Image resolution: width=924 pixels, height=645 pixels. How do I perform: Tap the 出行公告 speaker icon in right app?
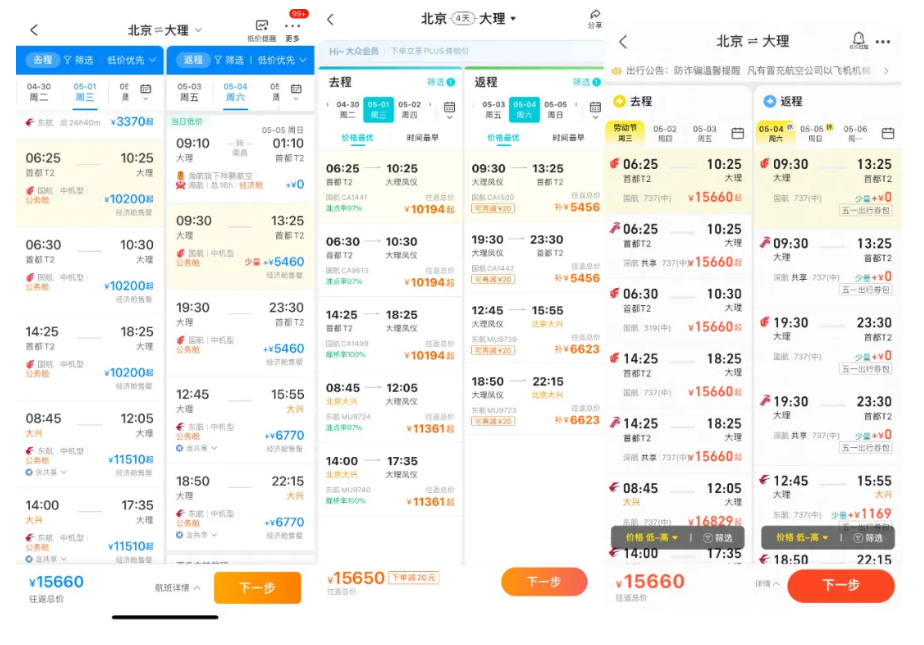(x=616, y=71)
